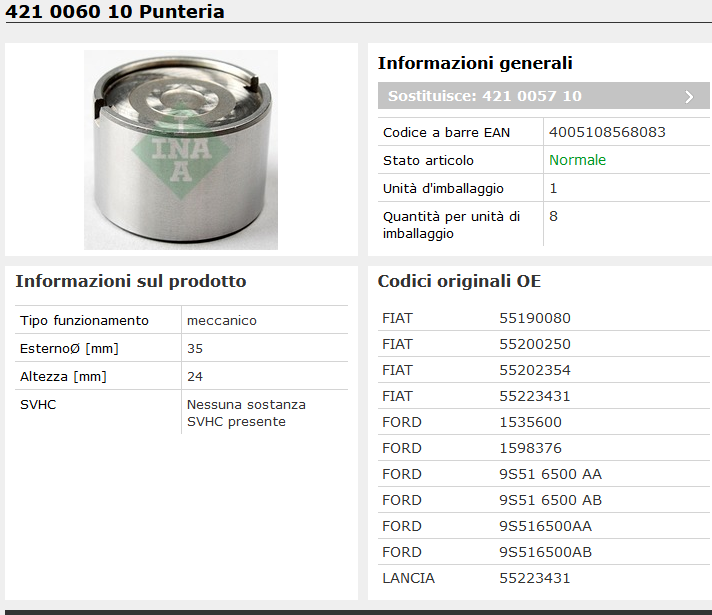Open the Sostituisce: 421 0057 10 link
The image size is (712, 615).
pyautogui.click(x=544, y=96)
